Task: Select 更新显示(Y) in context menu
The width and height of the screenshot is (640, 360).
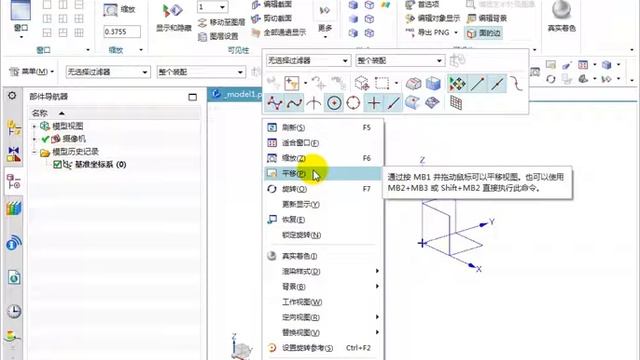Action: (322, 204)
